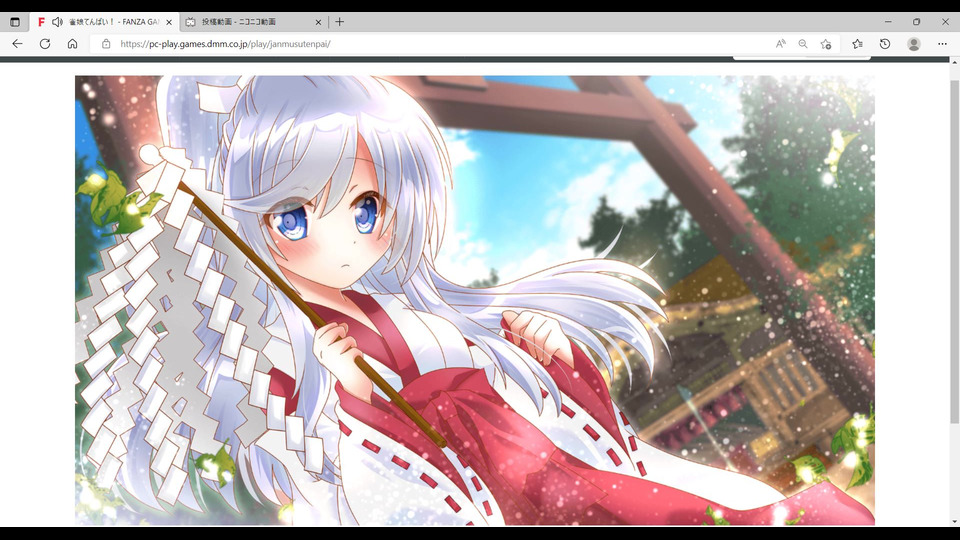The image size is (960, 540).
Task: Click the shrine maiden game artwork
Action: (x=474, y=300)
